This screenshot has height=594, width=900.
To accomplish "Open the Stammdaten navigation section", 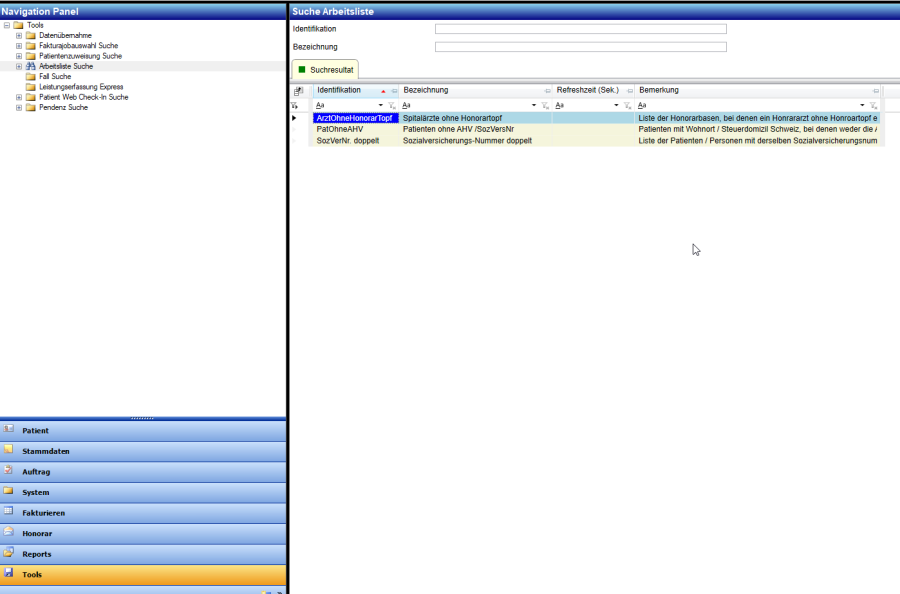I will [x=143, y=451].
